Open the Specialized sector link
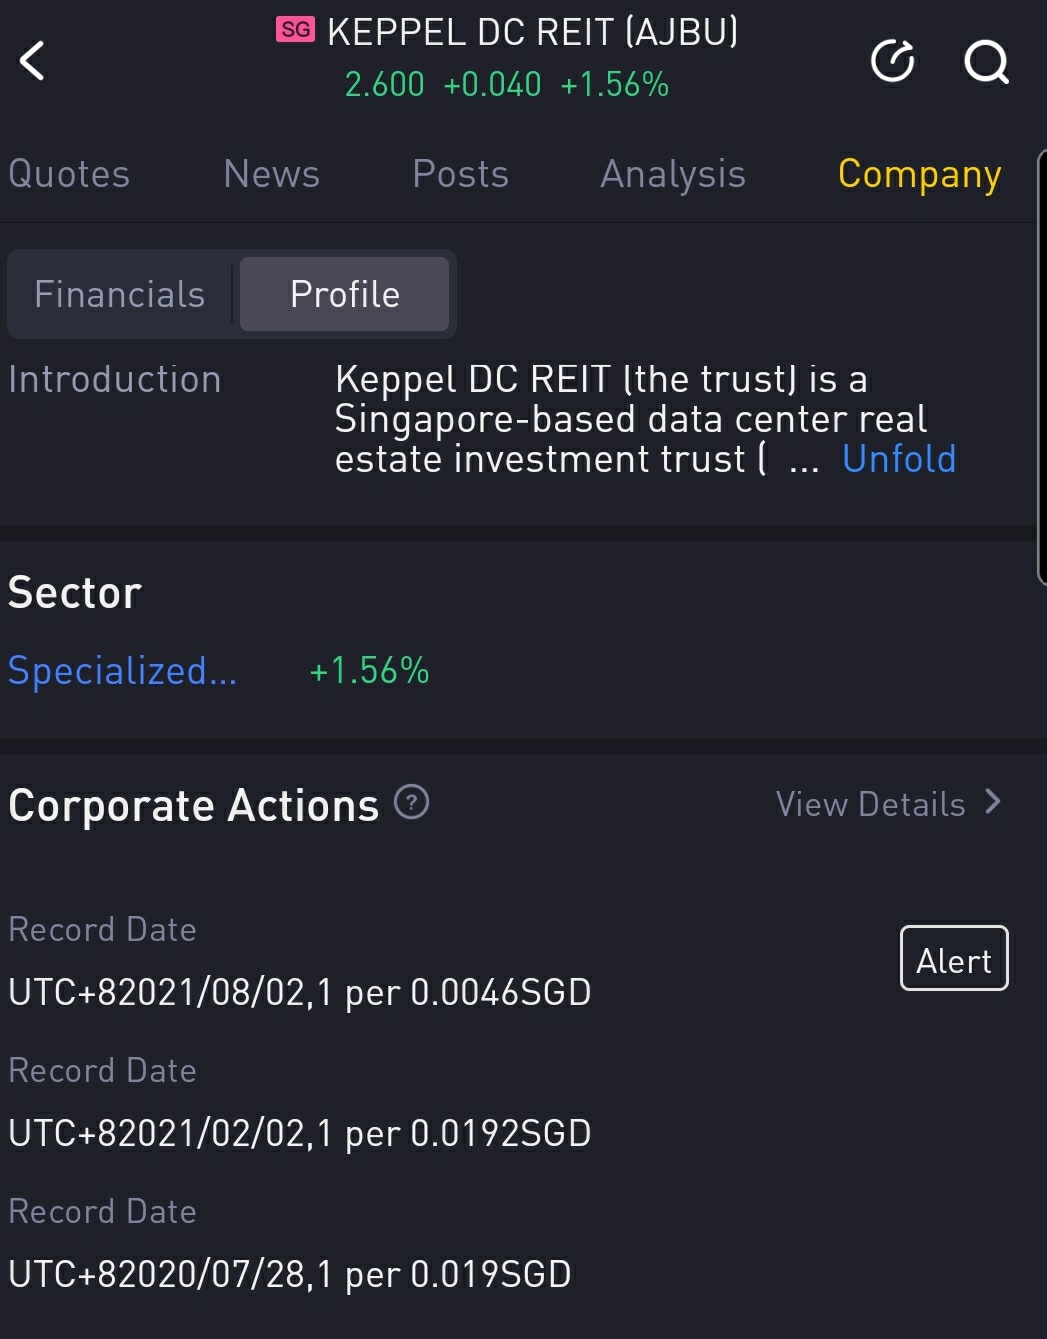This screenshot has height=1339, width=1047. pyautogui.click(x=122, y=671)
